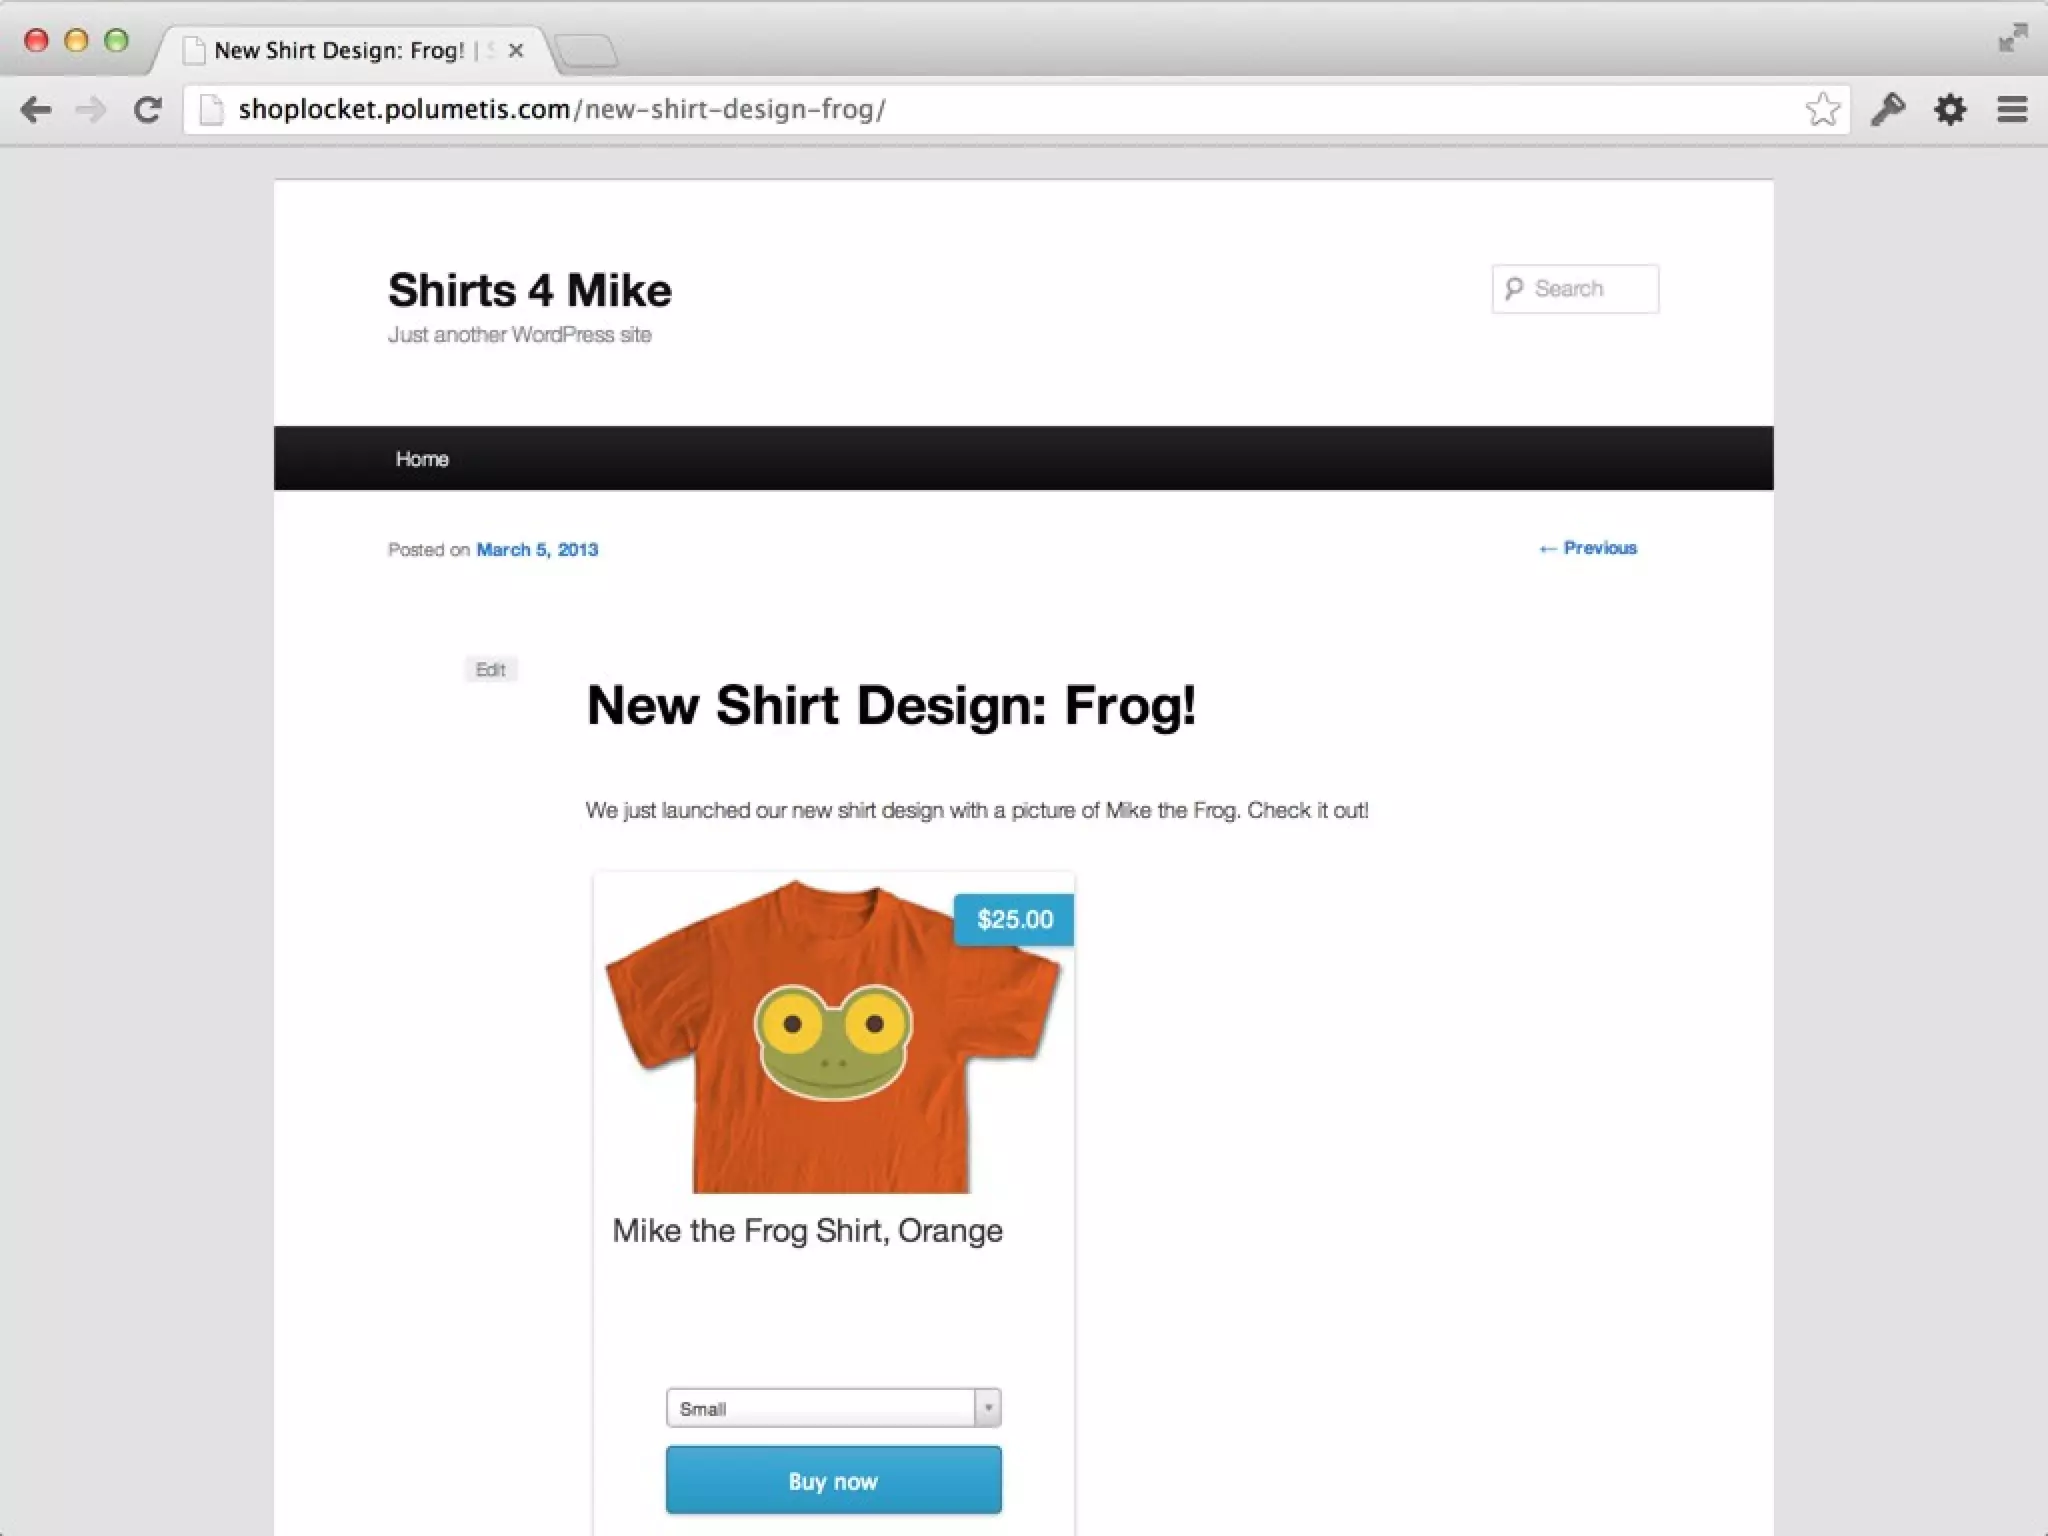
Task: Reload the page with refresh icon
Action: point(148,109)
